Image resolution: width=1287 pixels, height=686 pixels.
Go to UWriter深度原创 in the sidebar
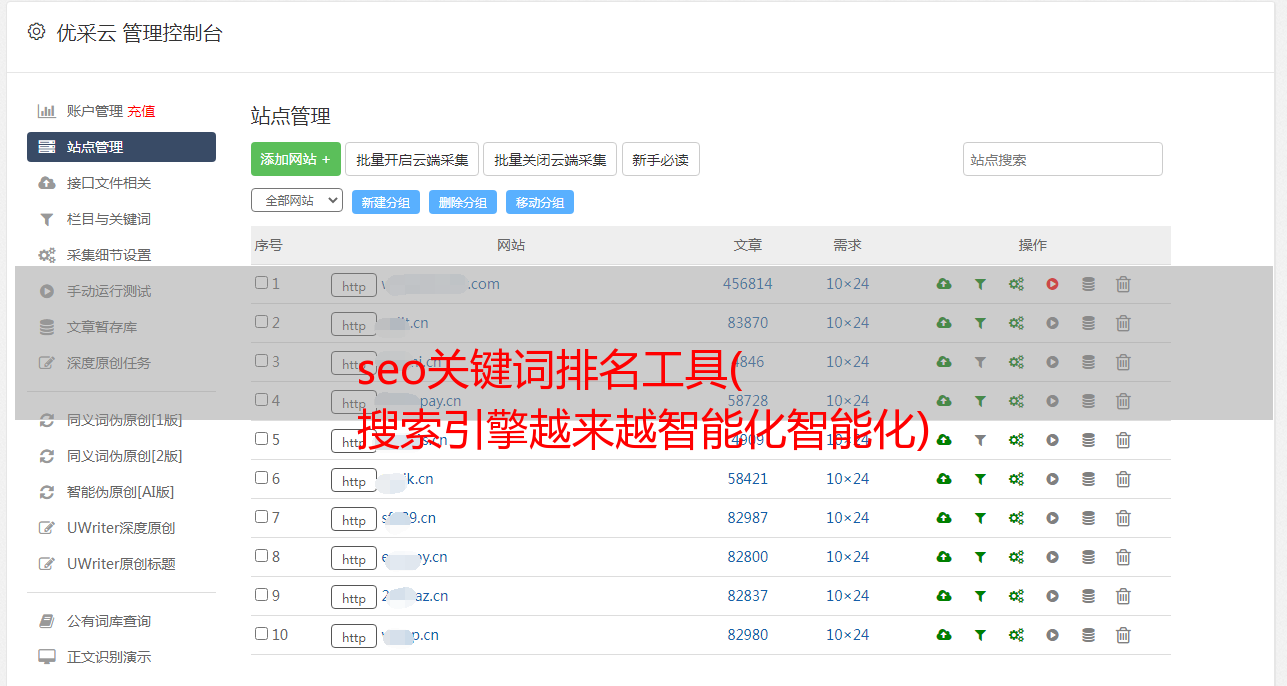(120, 528)
